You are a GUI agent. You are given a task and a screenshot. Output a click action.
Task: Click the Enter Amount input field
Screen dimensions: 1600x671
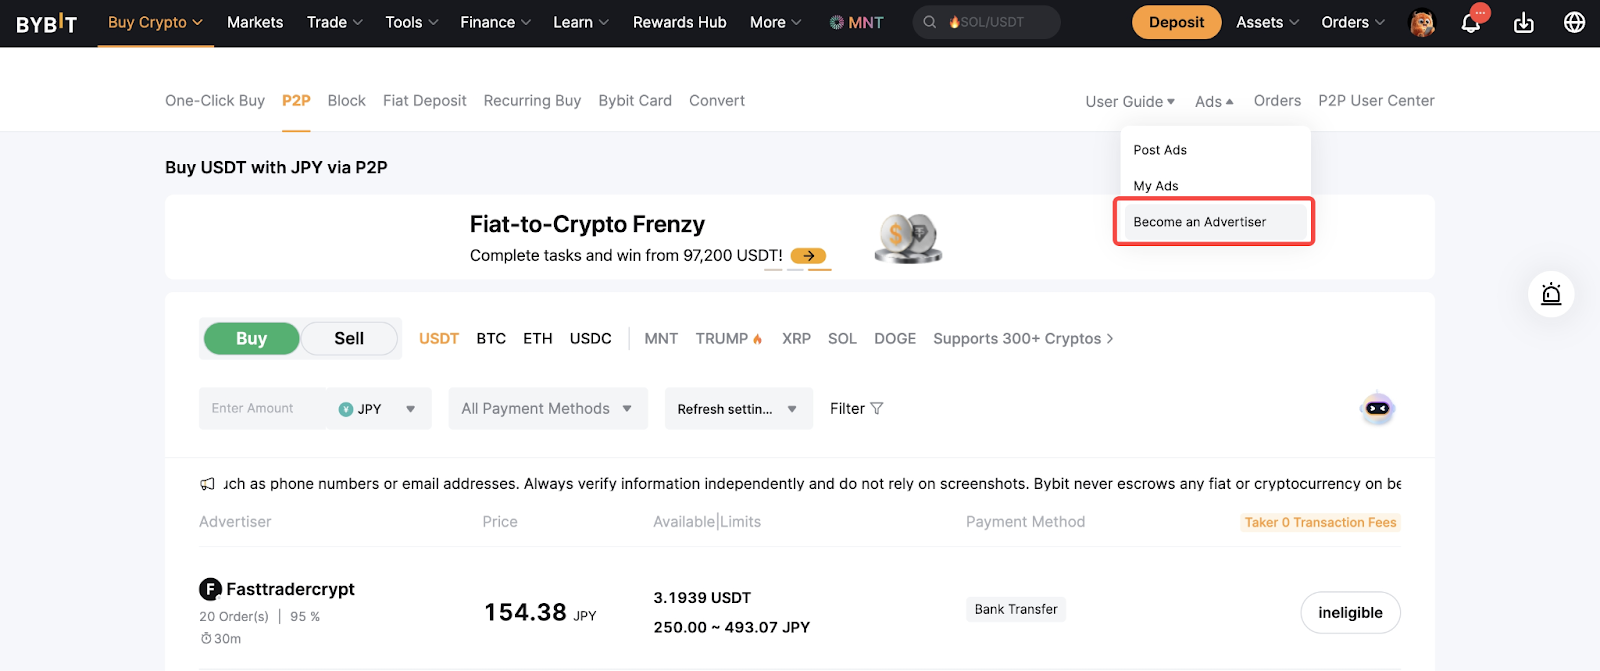point(262,409)
